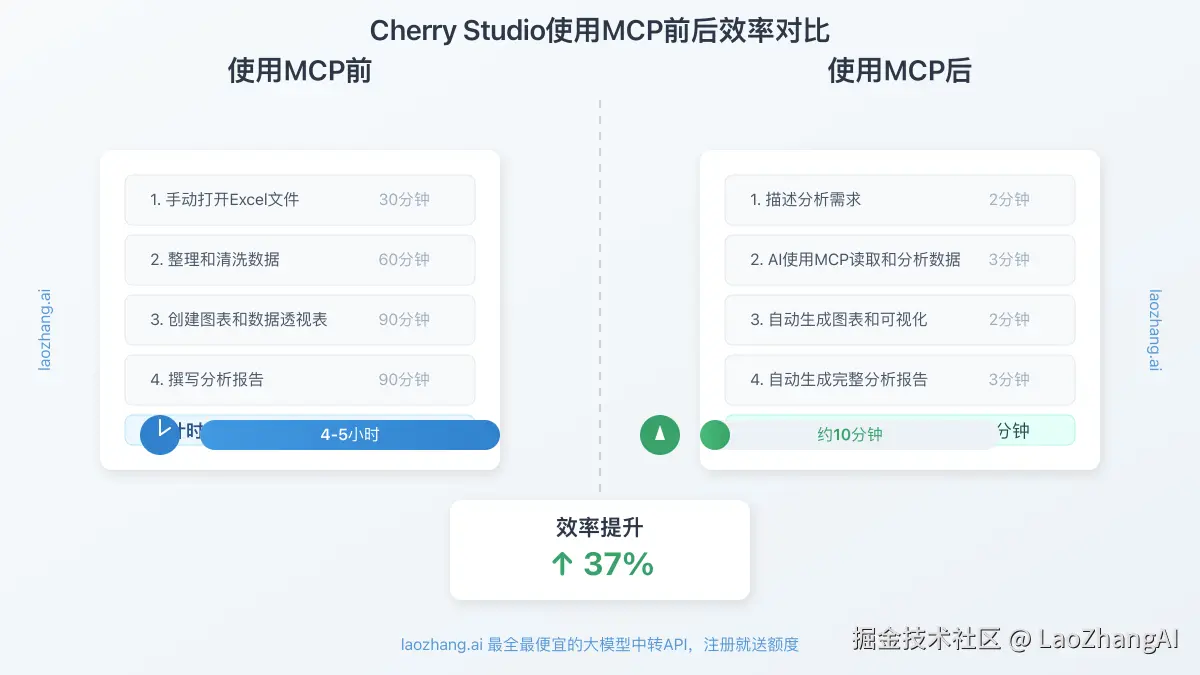The height and width of the screenshot is (675, 1200).
Task: Click the 撰写分析报告 entry
Action: click(299, 380)
